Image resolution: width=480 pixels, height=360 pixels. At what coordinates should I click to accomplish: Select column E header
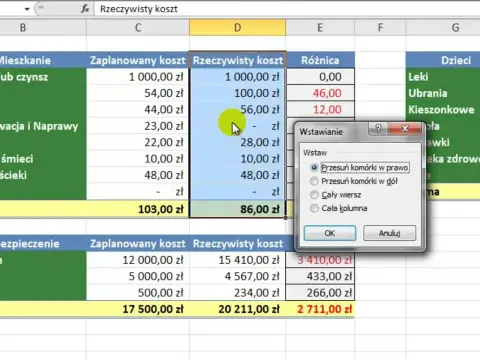pos(320,27)
